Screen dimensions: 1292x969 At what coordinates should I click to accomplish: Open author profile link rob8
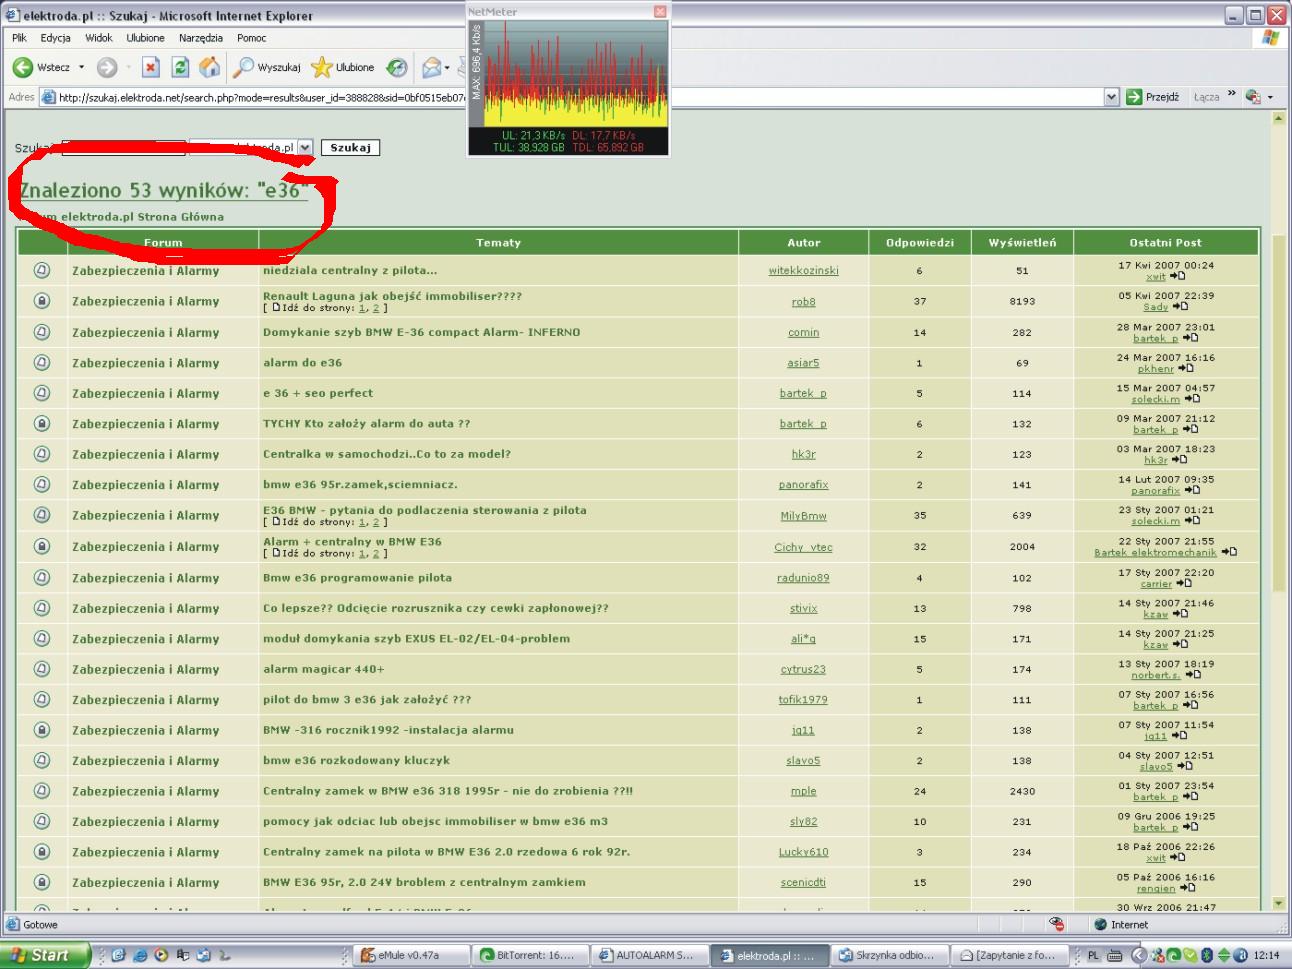803,302
